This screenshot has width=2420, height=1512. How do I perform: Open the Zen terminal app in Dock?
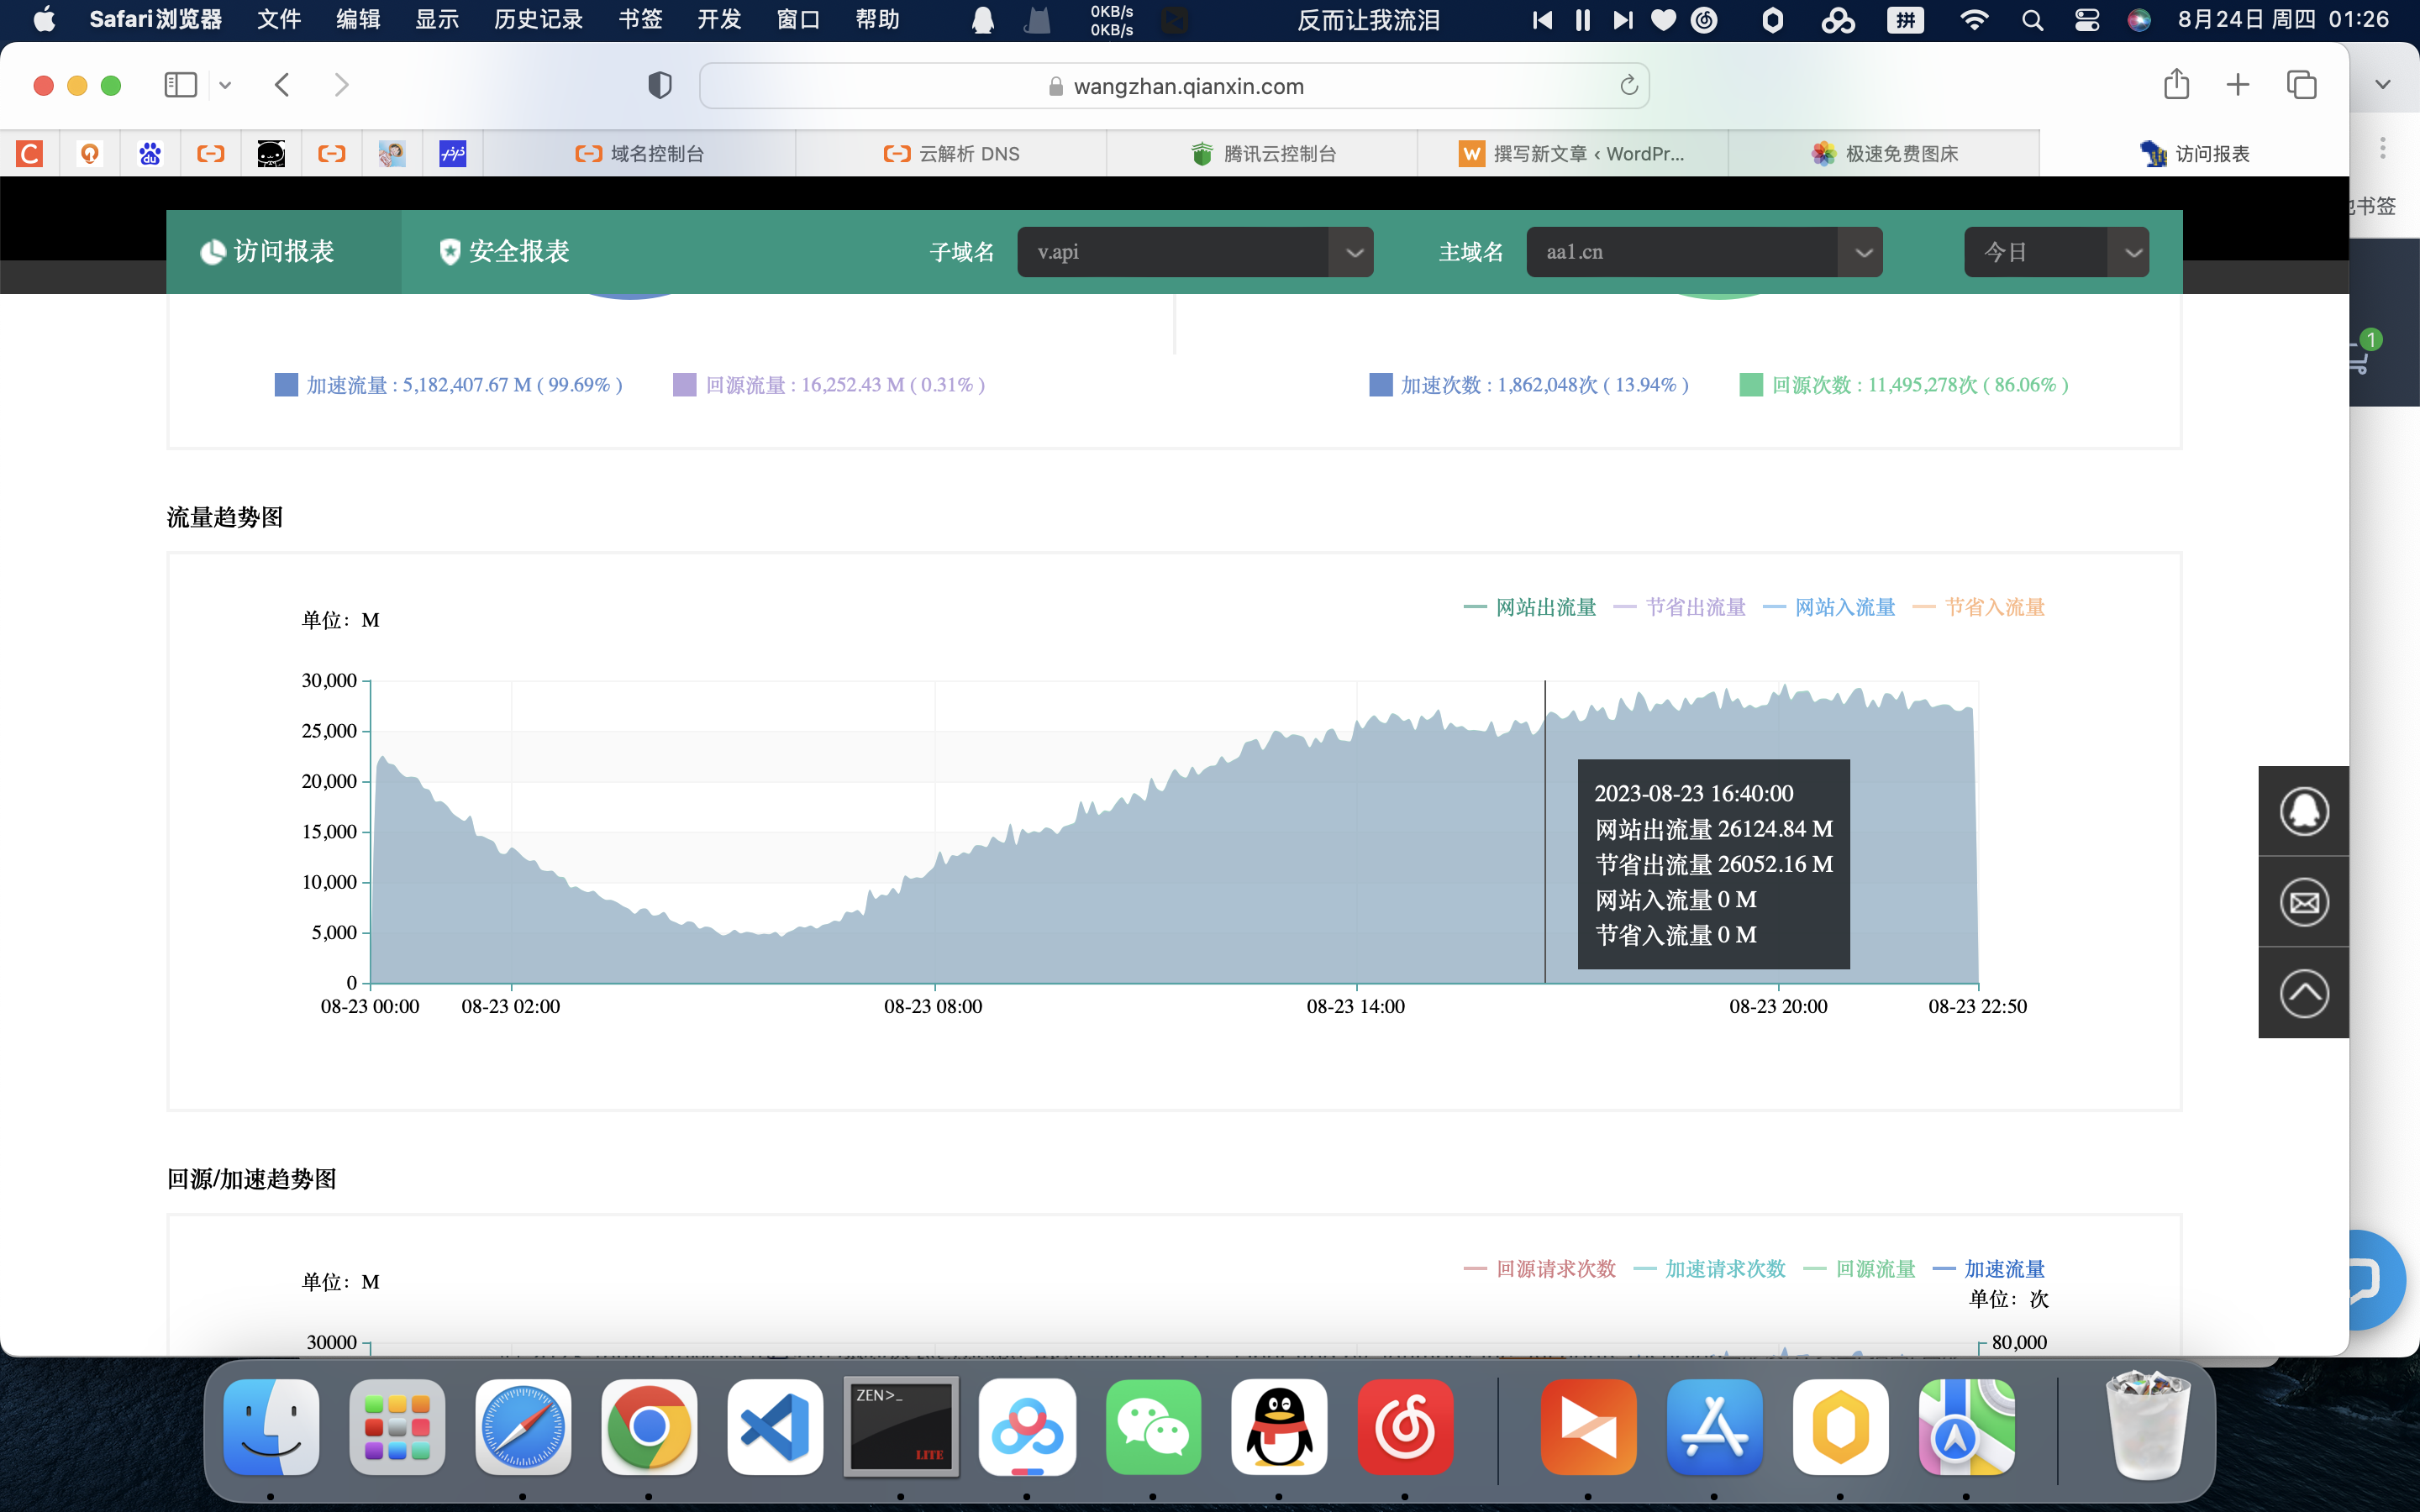tap(901, 1427)
